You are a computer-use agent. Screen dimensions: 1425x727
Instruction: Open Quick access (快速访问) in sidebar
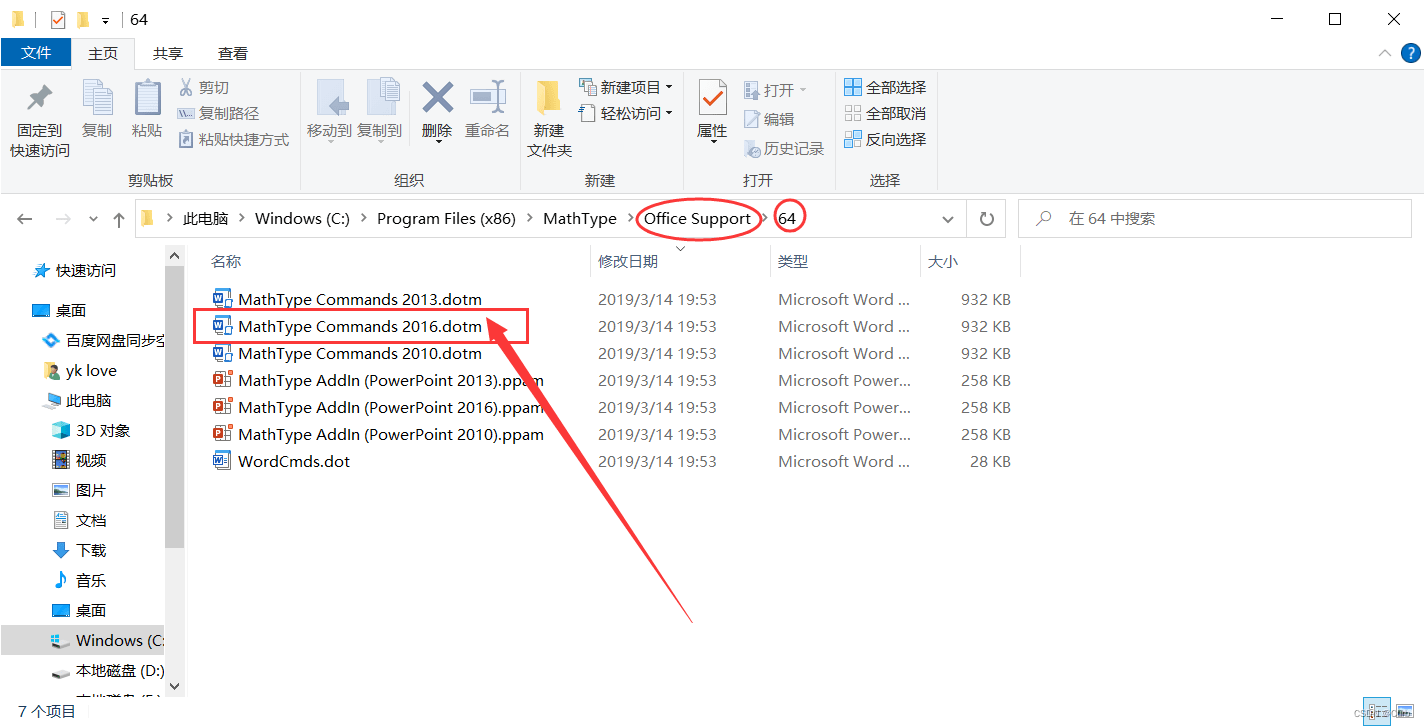(75, 271)
